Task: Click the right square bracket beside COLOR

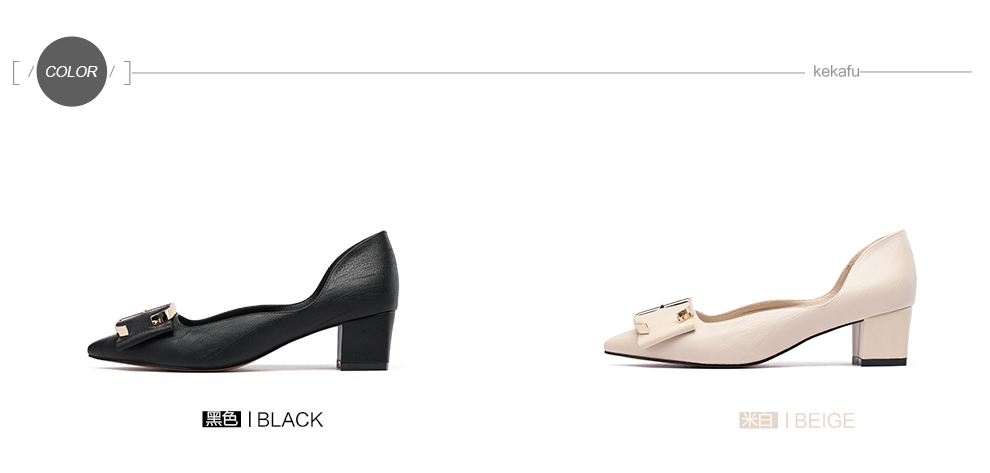Action: pos(127,72)
